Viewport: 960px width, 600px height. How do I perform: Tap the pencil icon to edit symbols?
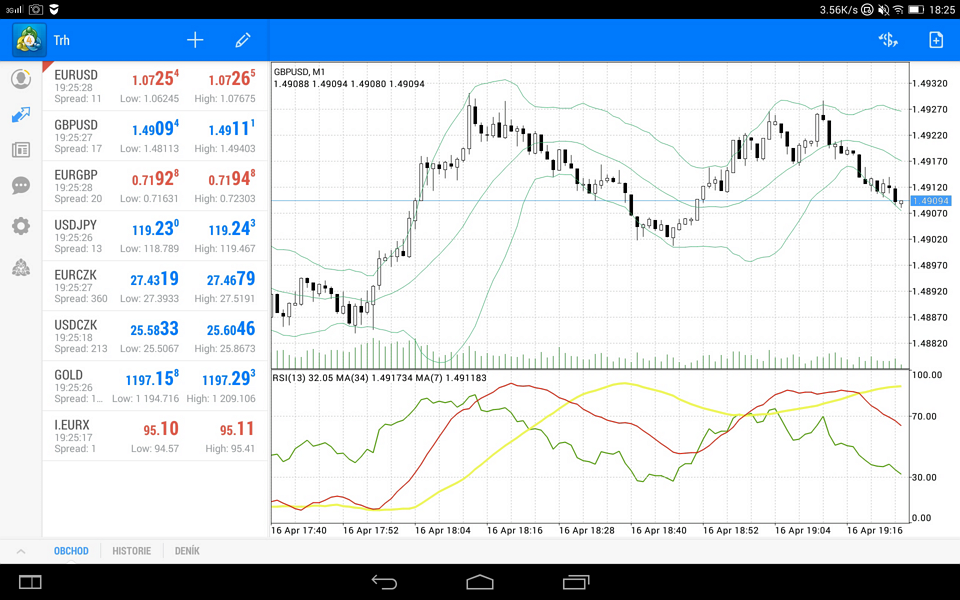tap(243, 40)
